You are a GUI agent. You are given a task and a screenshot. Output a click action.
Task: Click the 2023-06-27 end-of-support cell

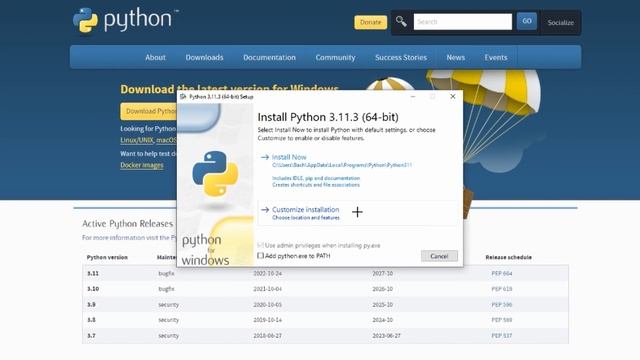(x=386, y=336)
